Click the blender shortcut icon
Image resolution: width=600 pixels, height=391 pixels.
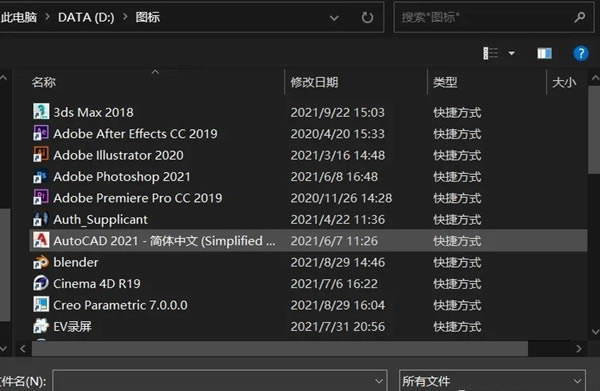pyautogui.click(x=41, y=262)
